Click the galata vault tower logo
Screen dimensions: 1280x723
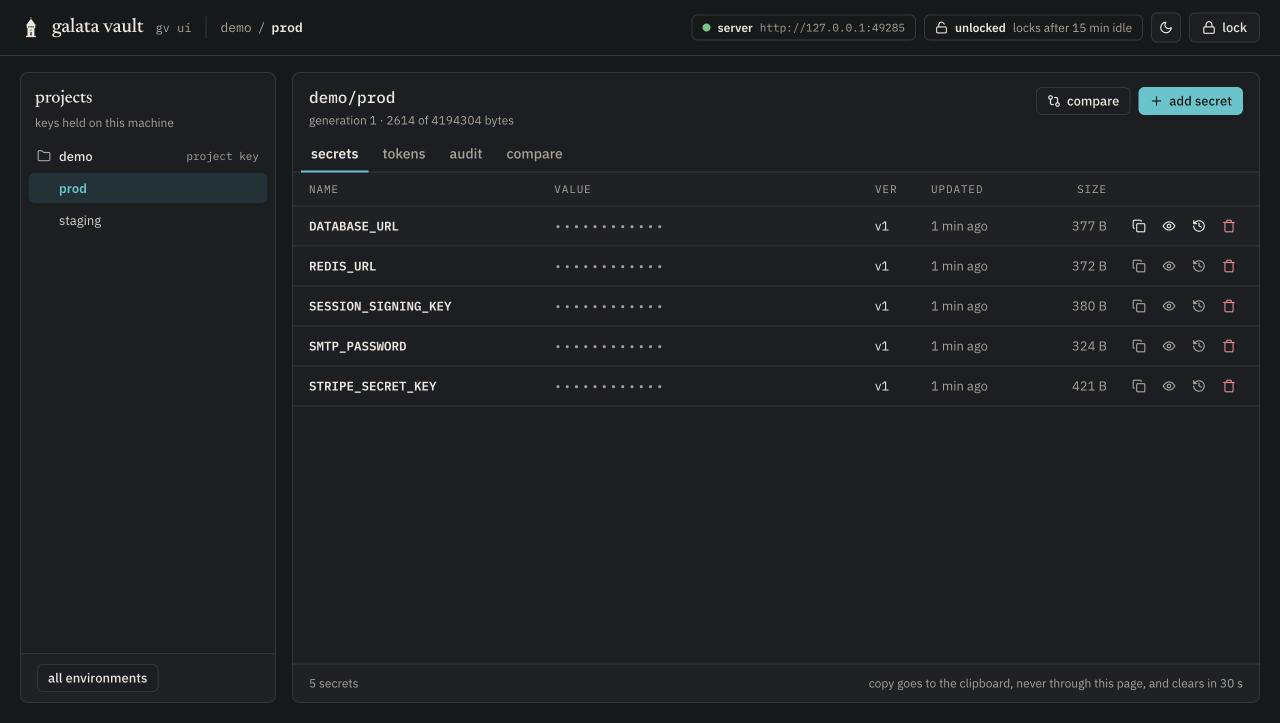tap(31, 28)
